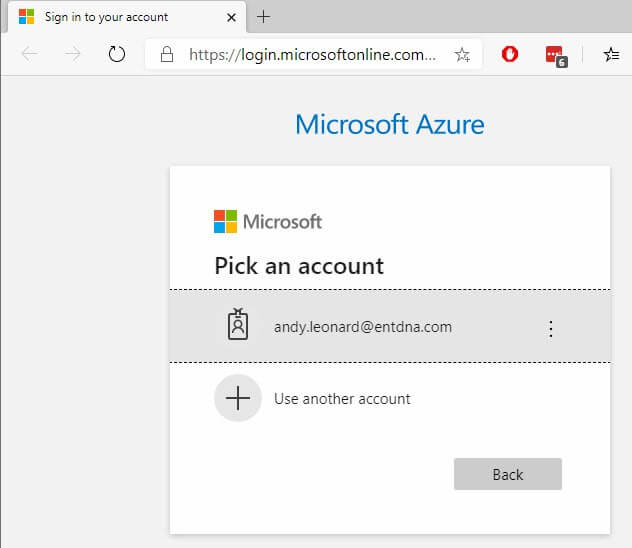The image size is (632, 548).
Task: Pick the andy.leonard@entdna.com account
Action: tap(390, 326)
